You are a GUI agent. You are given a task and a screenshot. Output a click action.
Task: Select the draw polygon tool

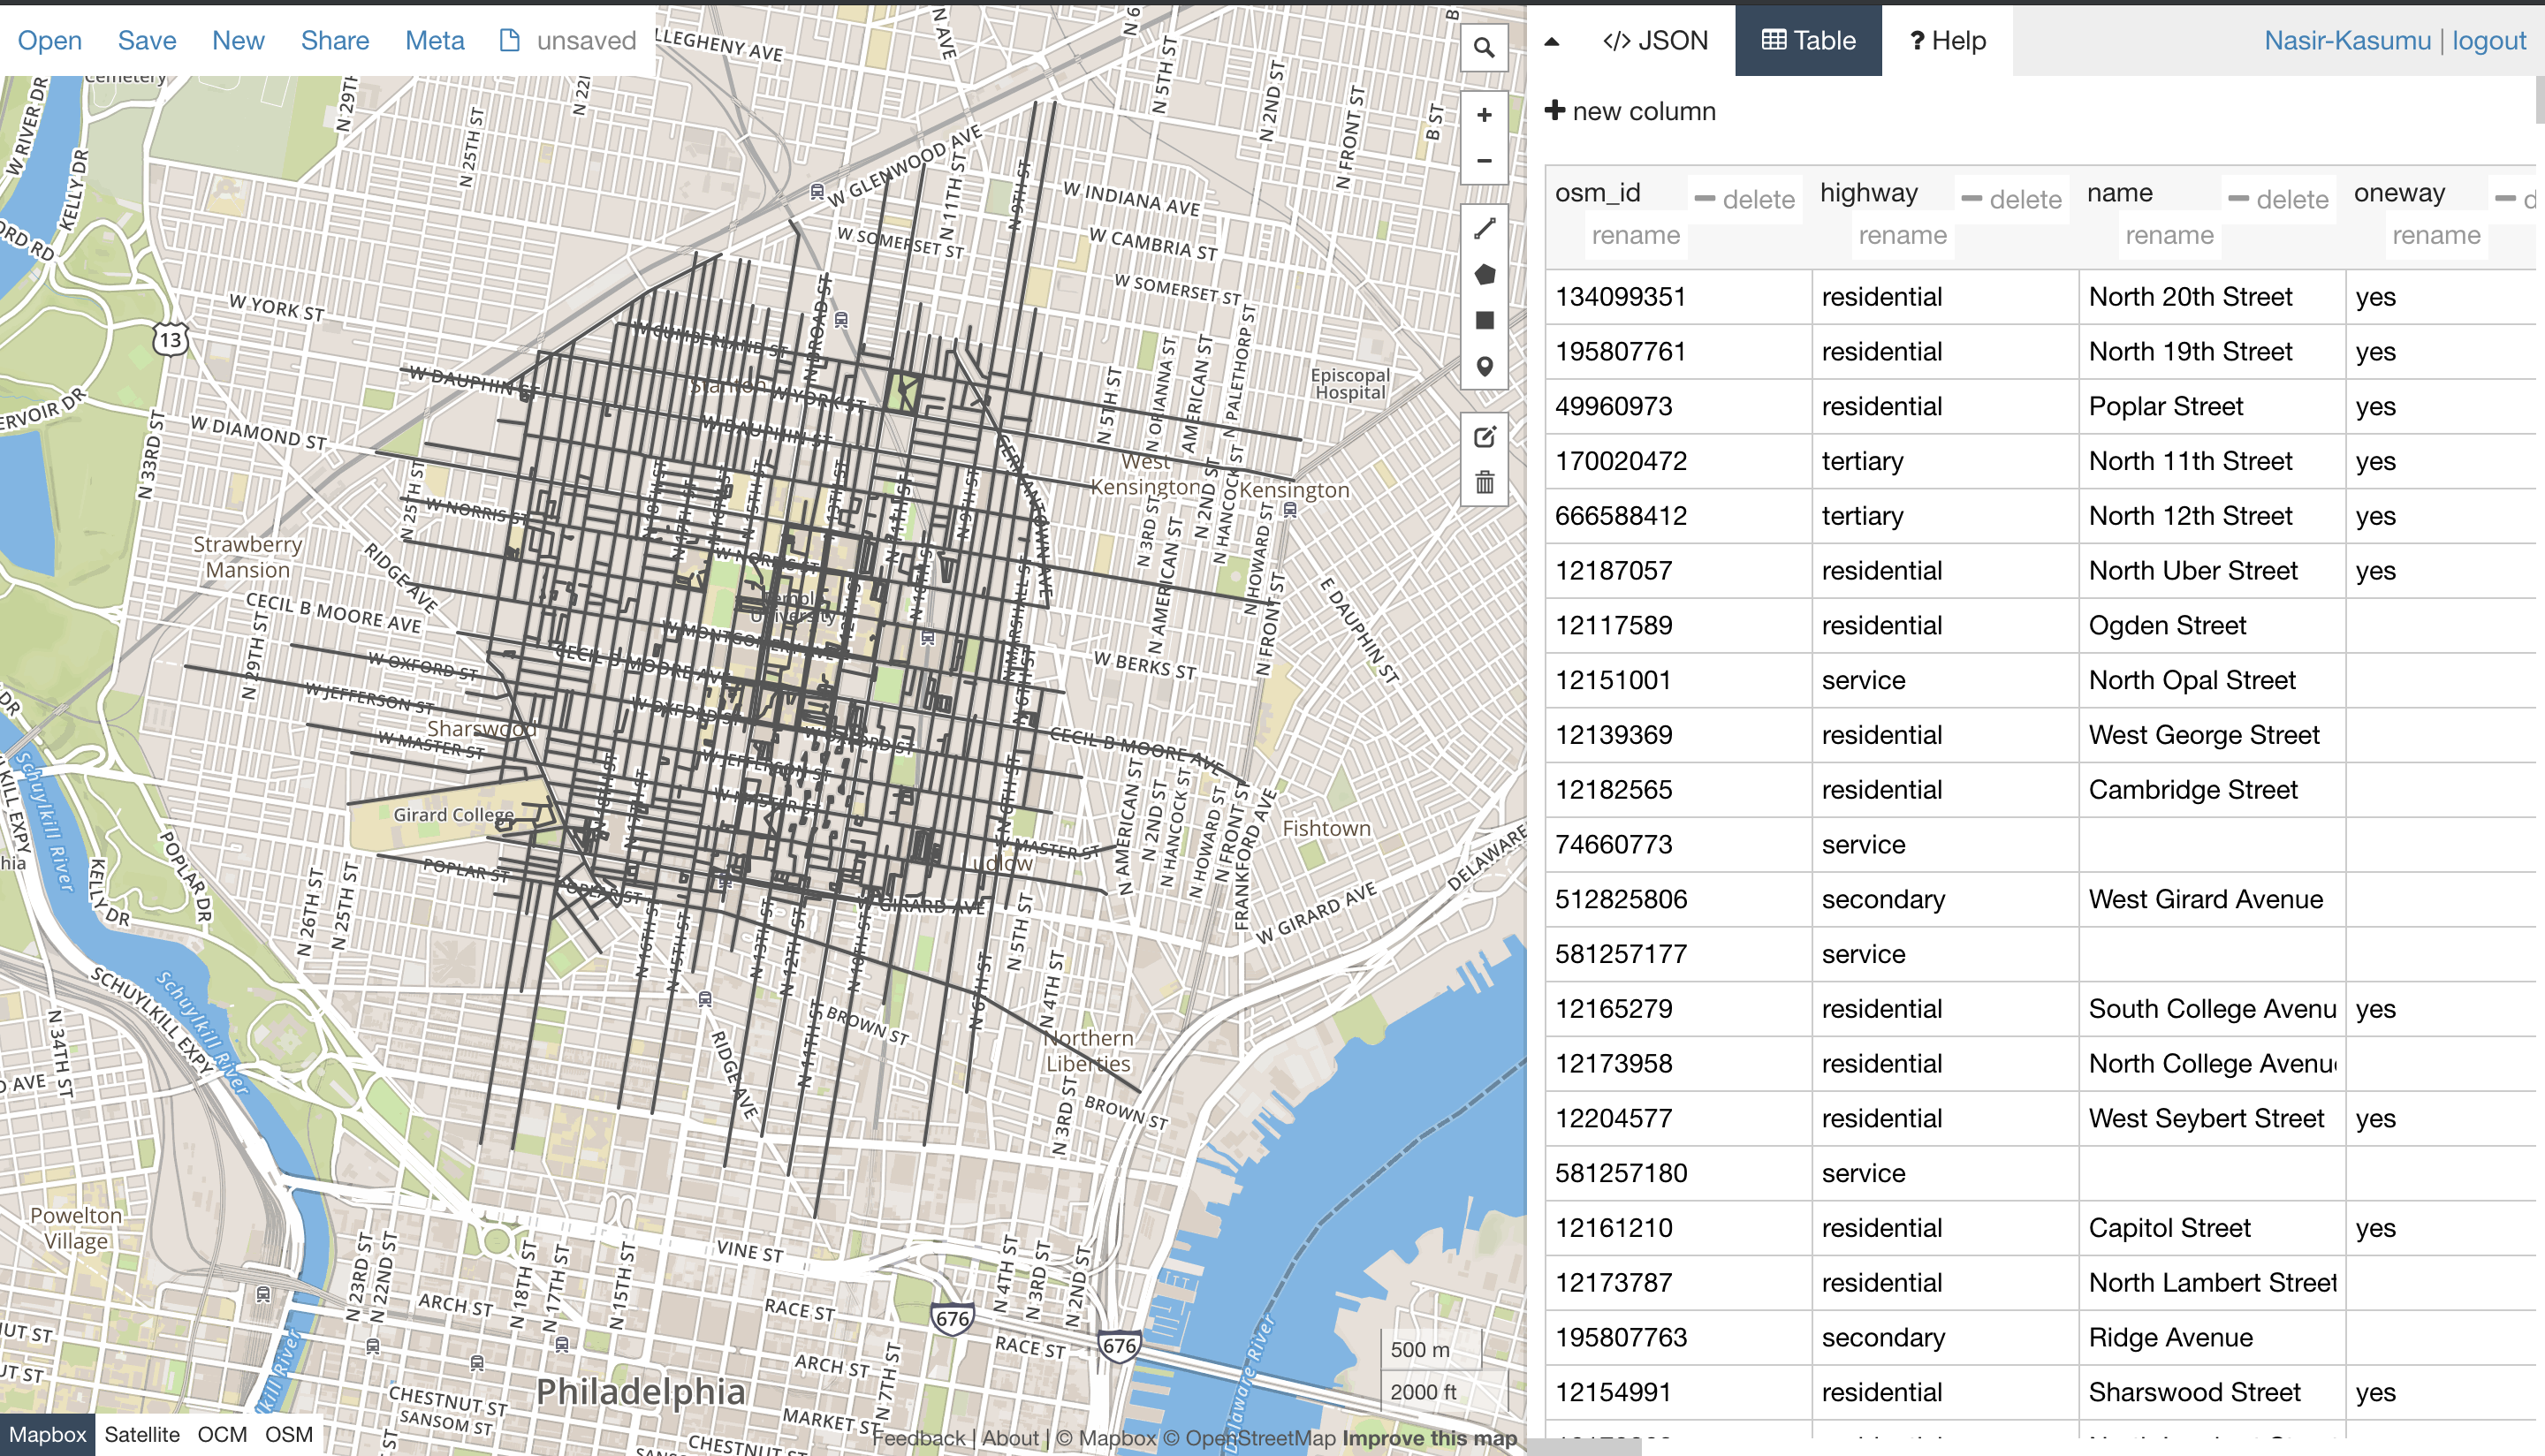click(1484, 274)
